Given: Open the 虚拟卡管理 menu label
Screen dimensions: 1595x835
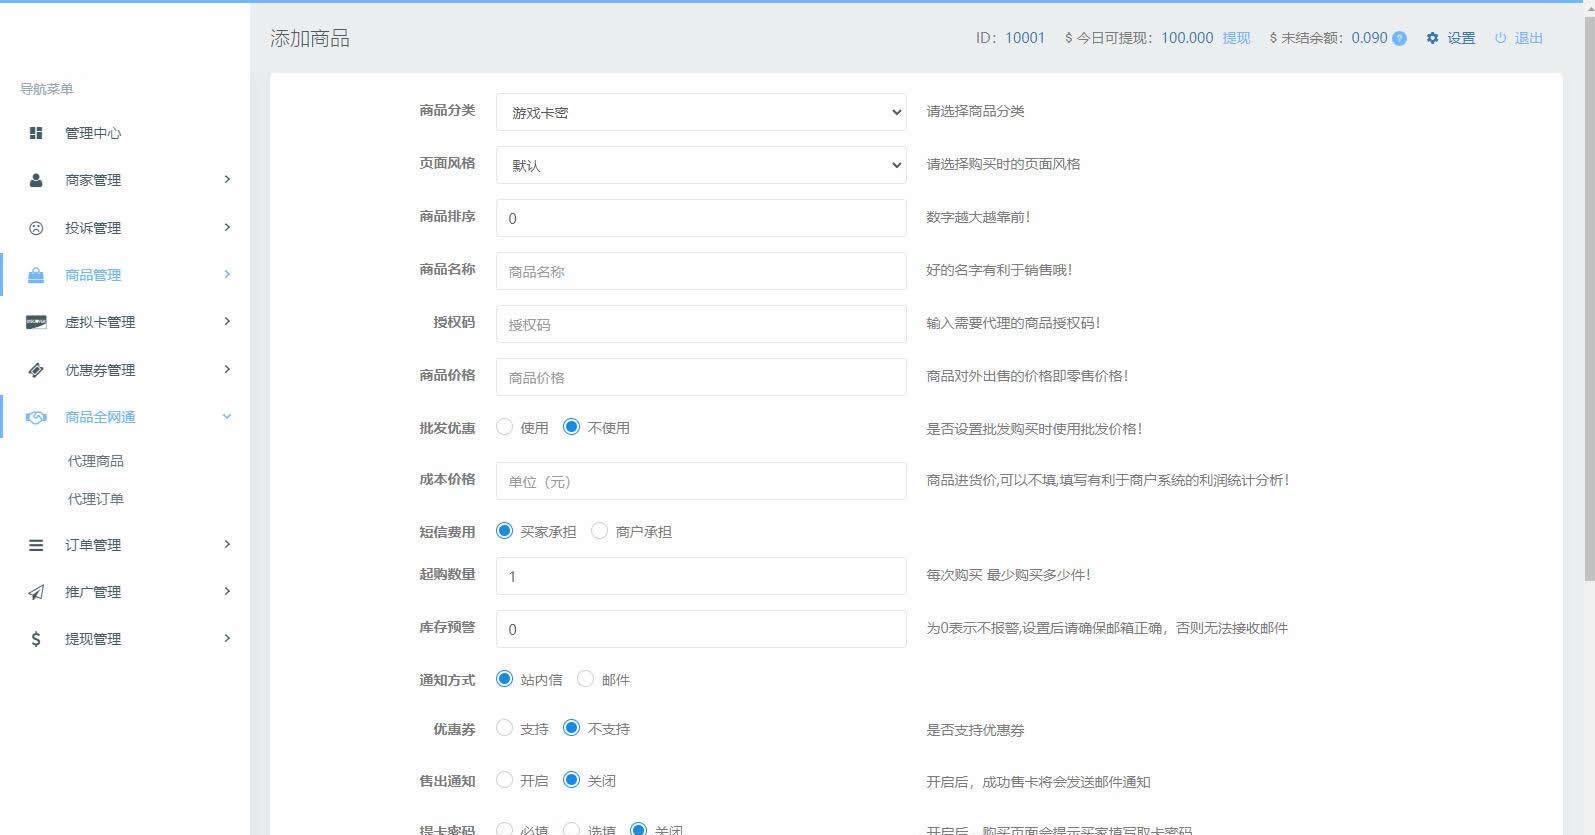Looking at the screenshot, I should click(x=100, y=322).
